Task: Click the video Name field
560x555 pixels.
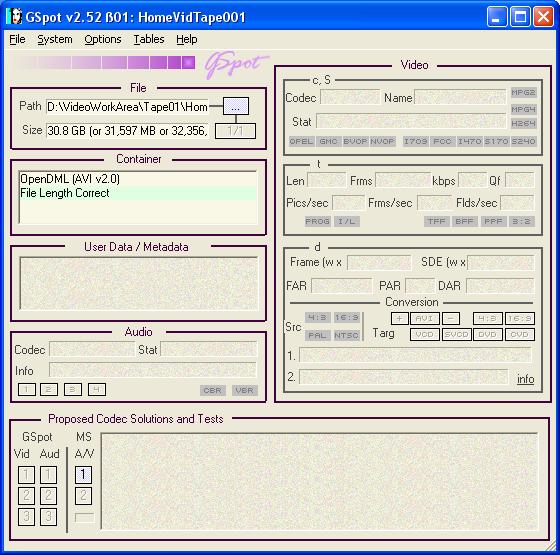Action: click(460, 97)
